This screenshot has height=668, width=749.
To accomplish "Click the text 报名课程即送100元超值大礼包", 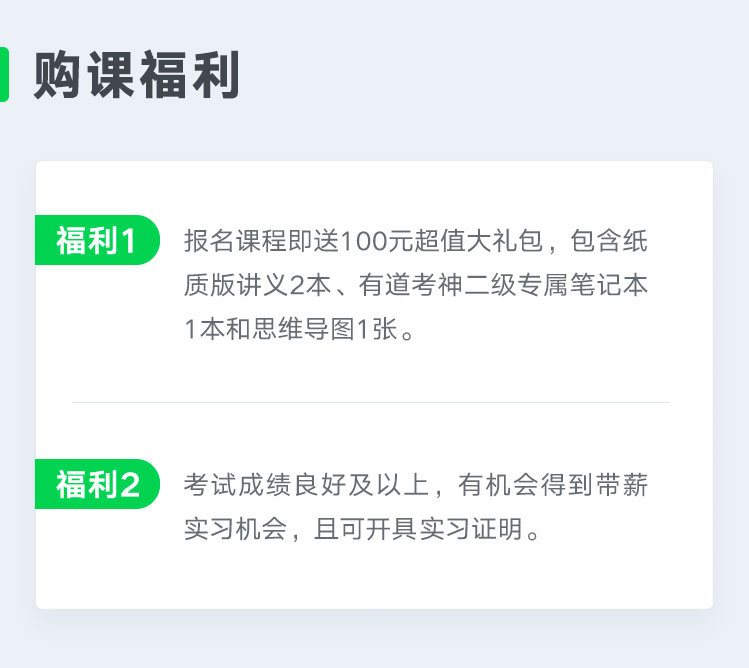I will (364, 240).
